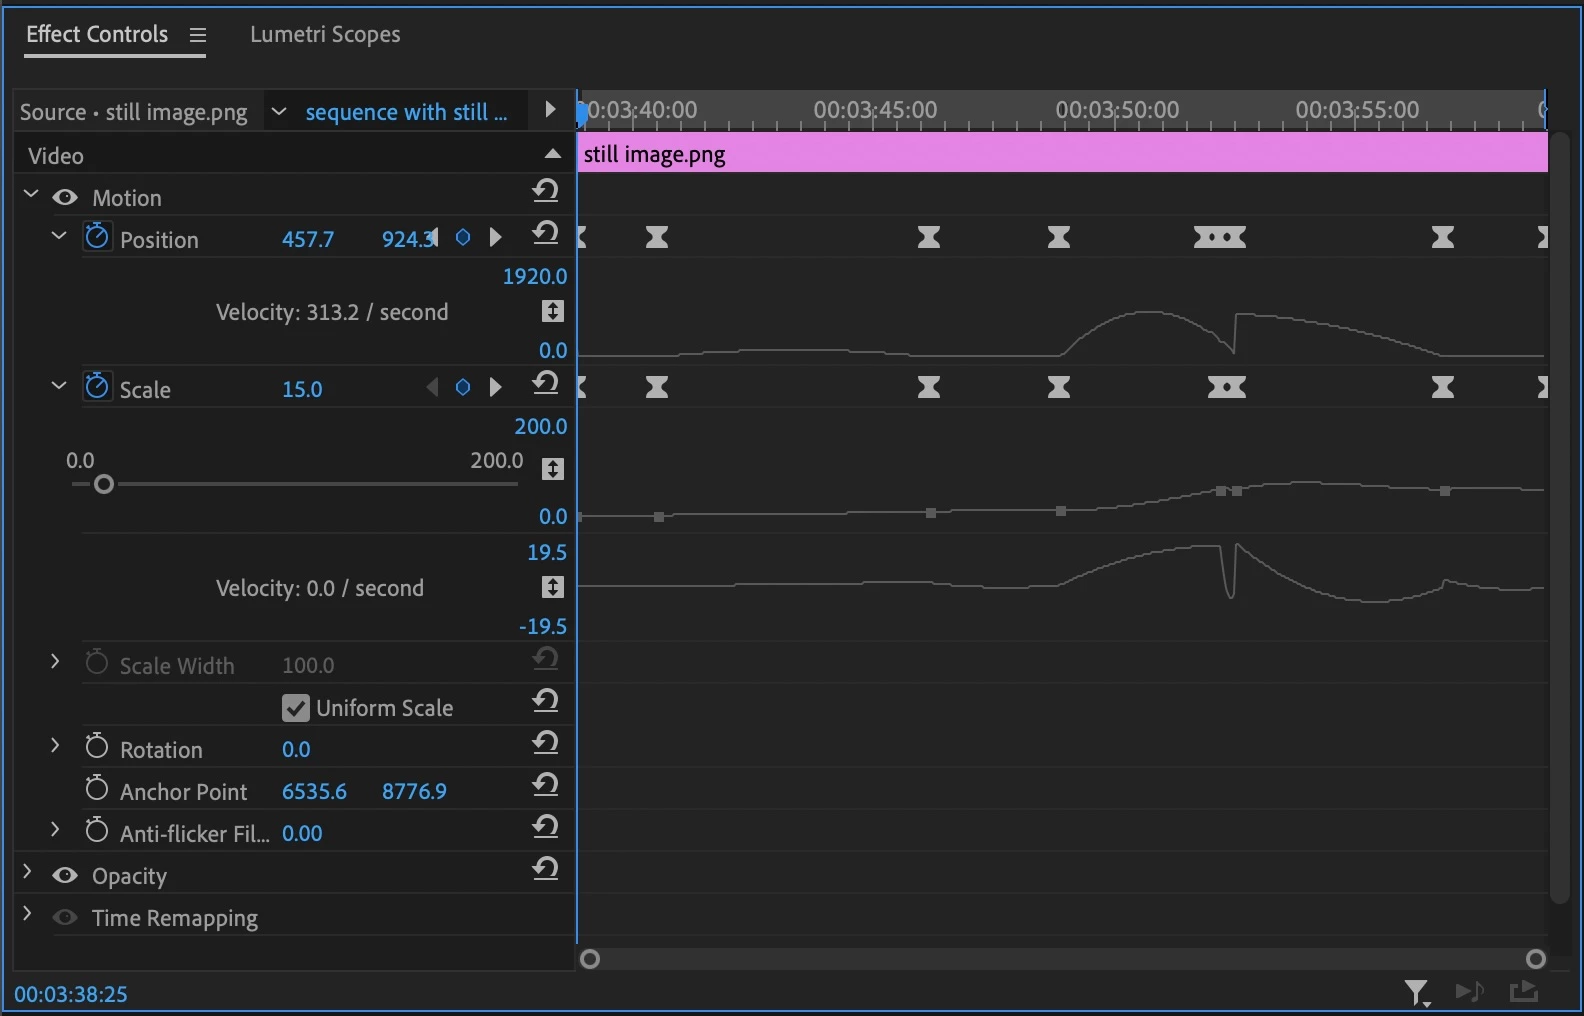
Task: Collapse the Scale property graphs
Action: point(58,386)
